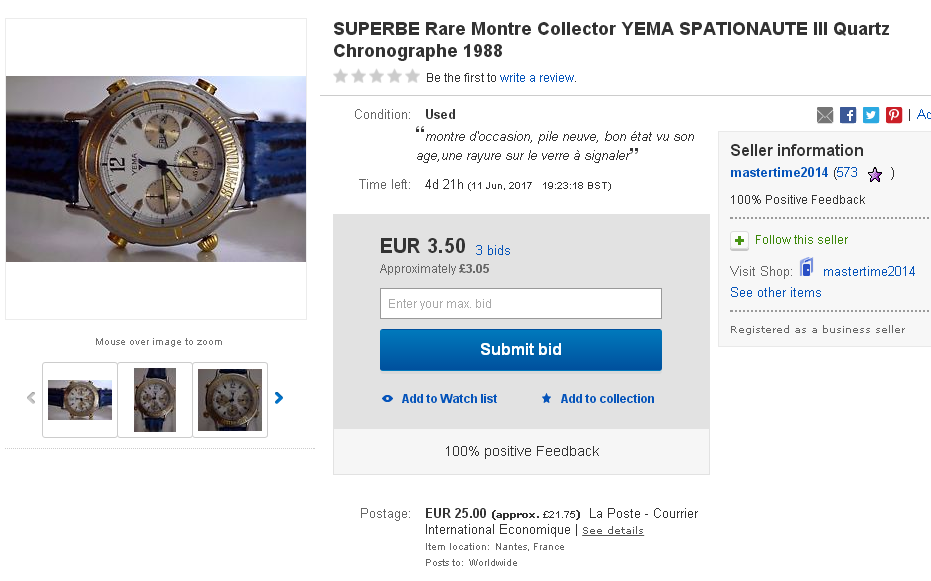
Task: Click star icon beside Add to collection
Action: 547,399
